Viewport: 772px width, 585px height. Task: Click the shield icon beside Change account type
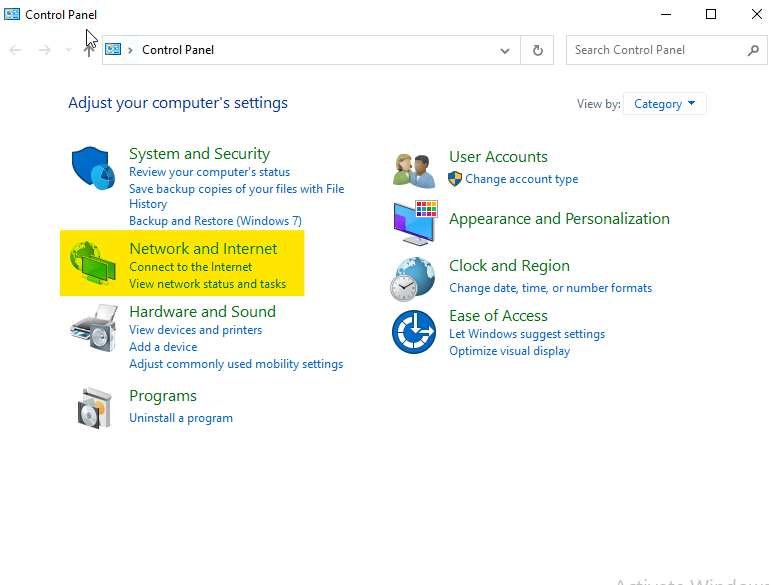[455, 179]
